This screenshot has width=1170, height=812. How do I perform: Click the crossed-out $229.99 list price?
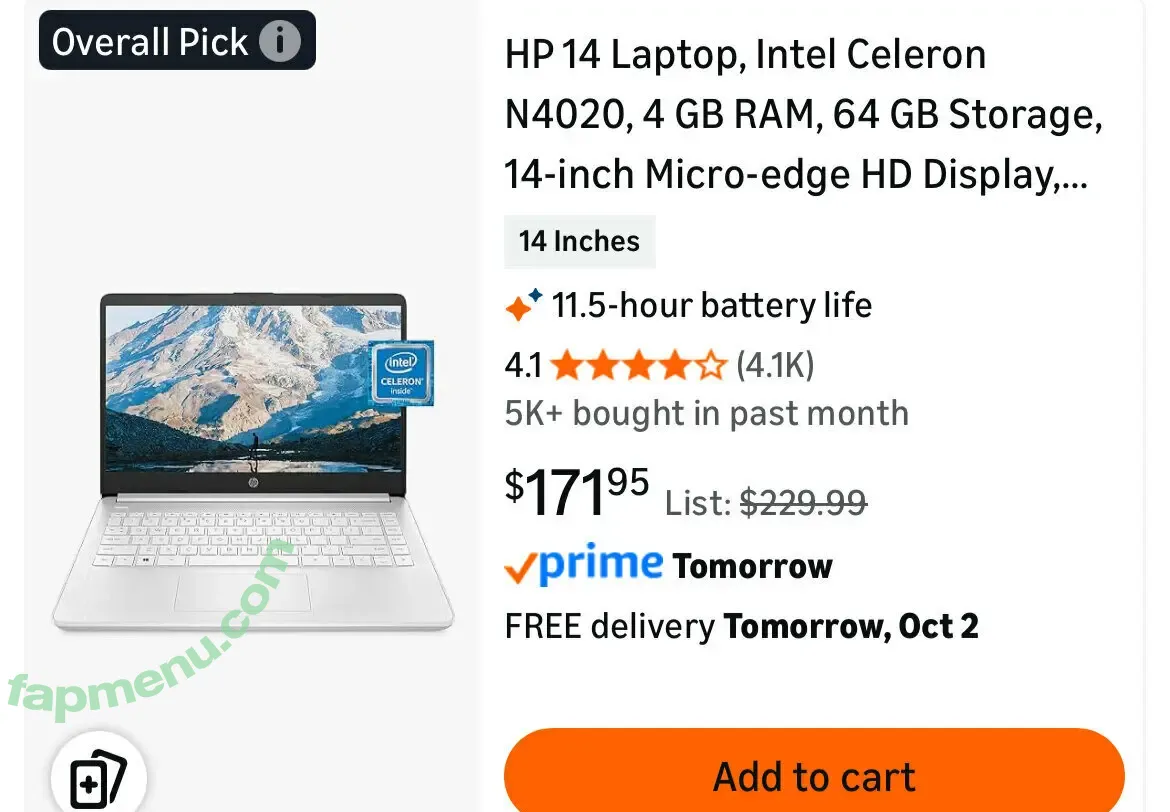[803, 502]
